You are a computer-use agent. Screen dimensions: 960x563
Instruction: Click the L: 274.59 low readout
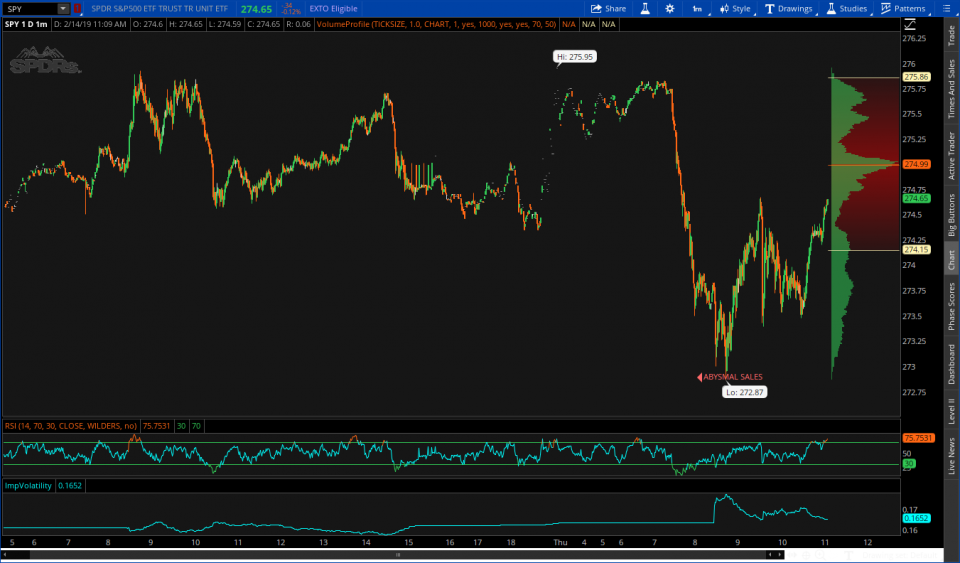click(x=224, y=24)
